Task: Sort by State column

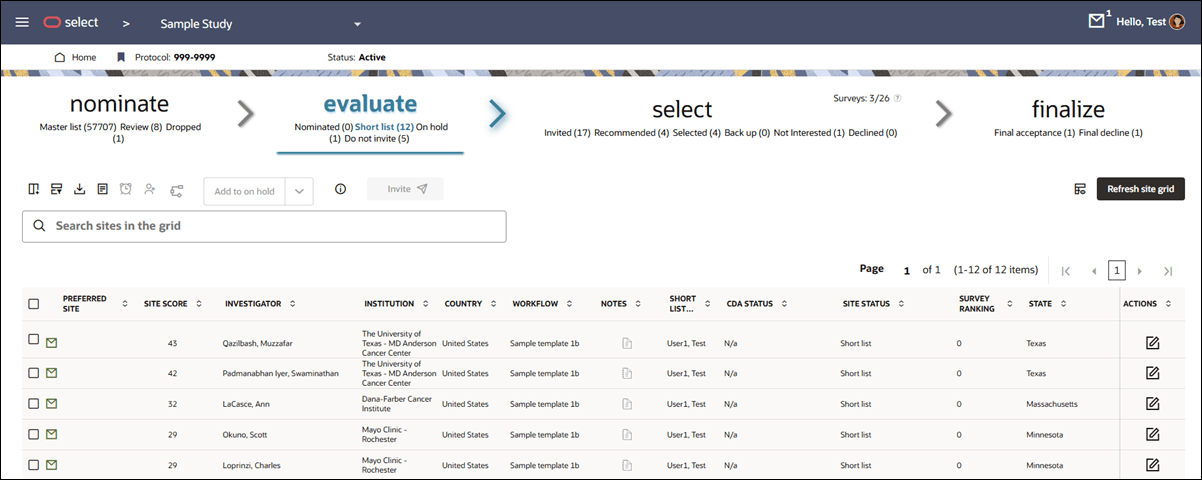Action: 1064,304
